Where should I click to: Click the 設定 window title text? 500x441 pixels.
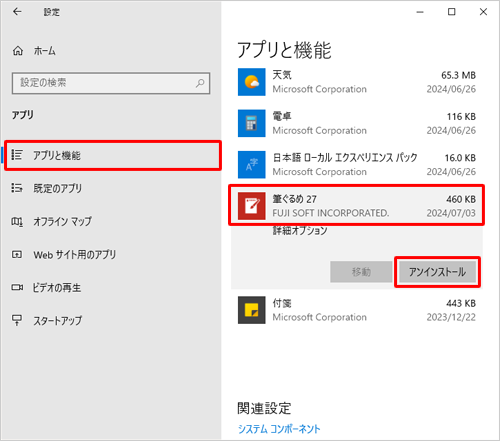(x=52, y=12)
